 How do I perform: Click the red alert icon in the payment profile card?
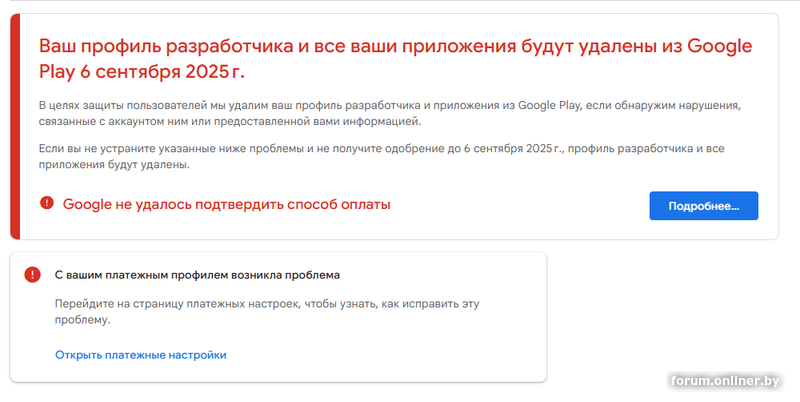[x=33, y=274]
